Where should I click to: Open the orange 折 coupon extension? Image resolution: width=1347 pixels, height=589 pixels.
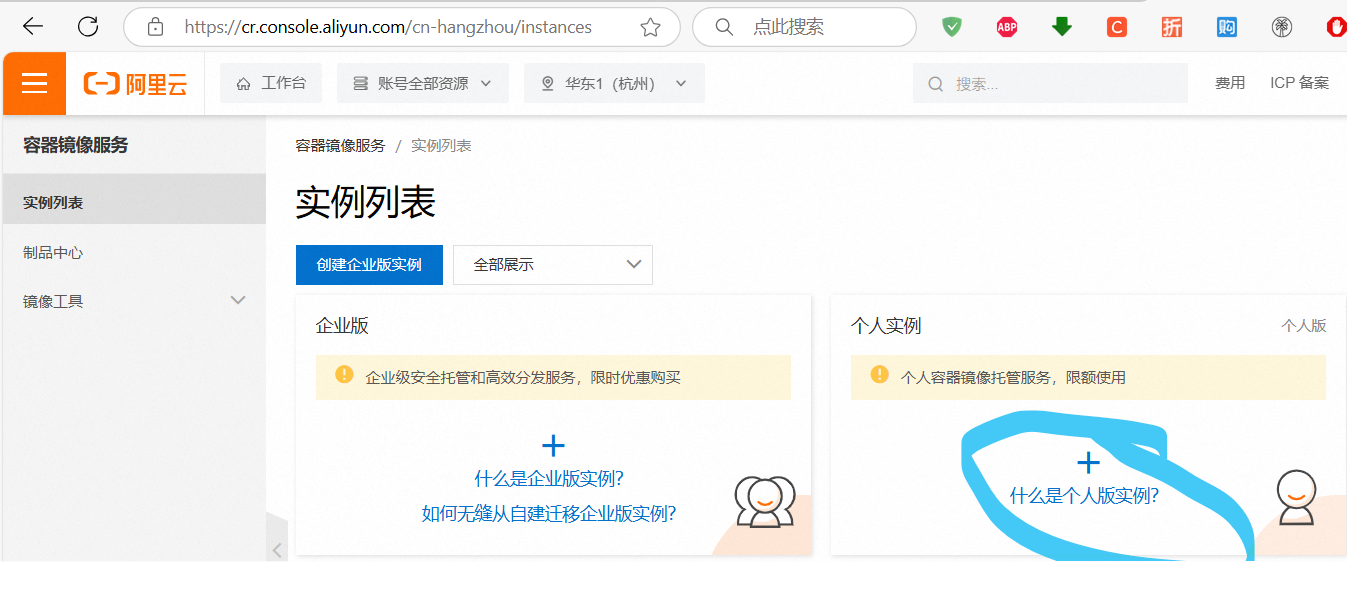point(1172,27)
